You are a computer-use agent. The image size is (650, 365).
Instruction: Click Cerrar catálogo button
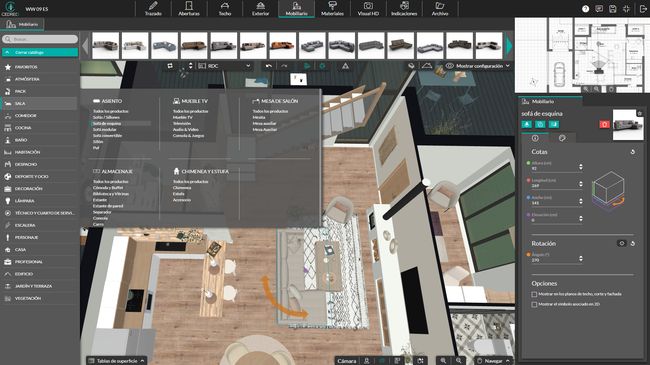[40, 53]
